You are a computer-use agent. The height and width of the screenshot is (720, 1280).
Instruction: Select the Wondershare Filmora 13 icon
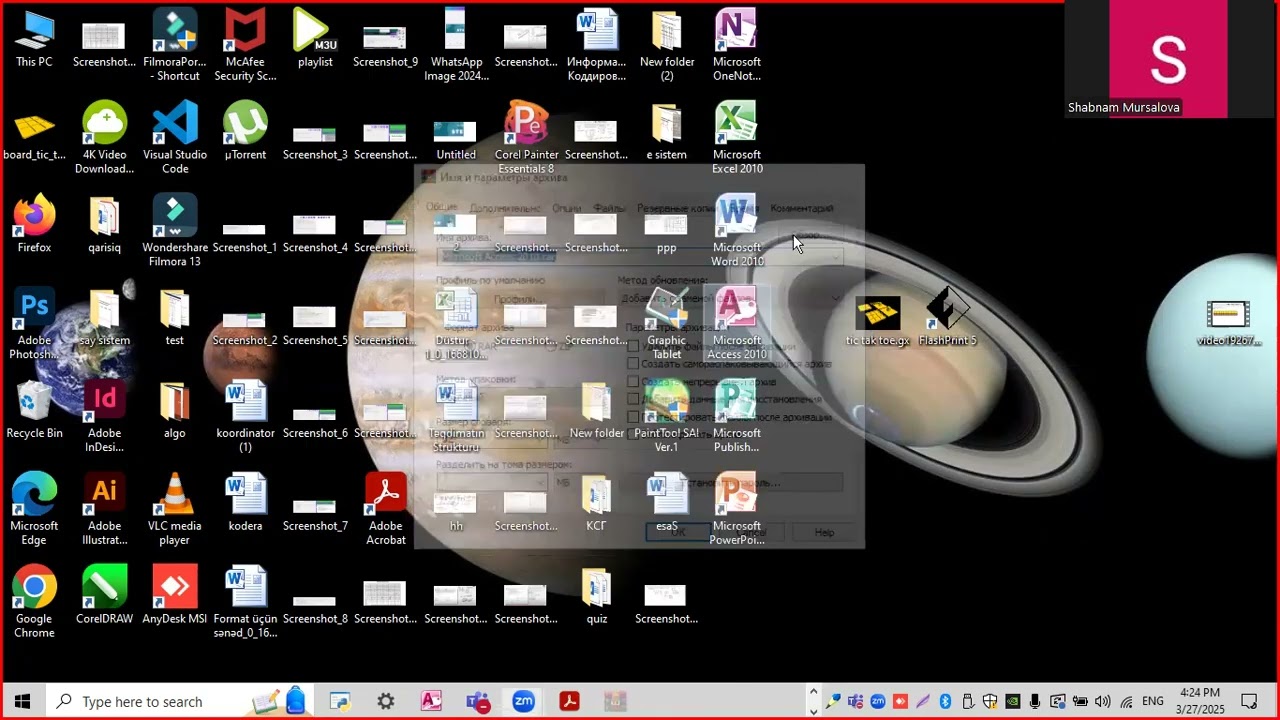[x=175, y=231]
